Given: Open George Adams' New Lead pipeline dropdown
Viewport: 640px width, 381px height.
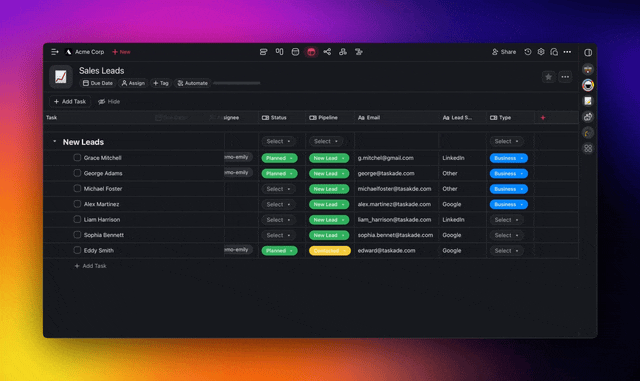Looking at the screenshot, I should [329, 174].
